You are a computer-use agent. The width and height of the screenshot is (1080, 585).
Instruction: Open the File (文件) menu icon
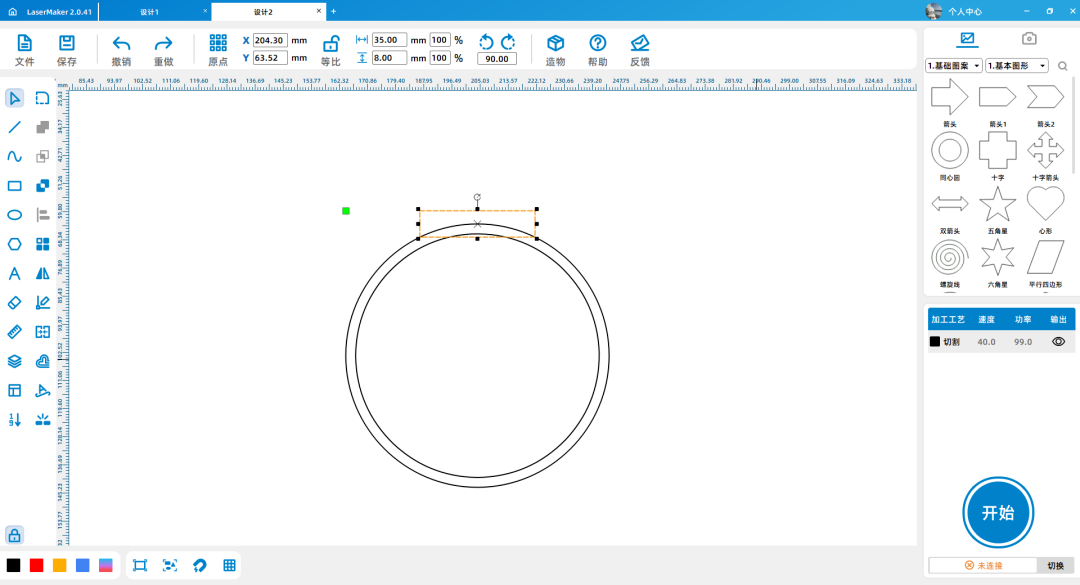25,43
